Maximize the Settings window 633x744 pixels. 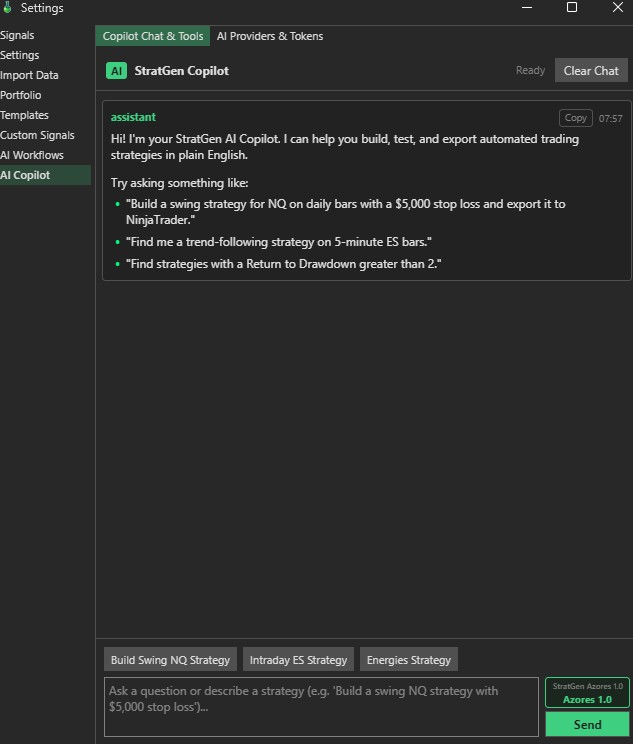point(572,8)
